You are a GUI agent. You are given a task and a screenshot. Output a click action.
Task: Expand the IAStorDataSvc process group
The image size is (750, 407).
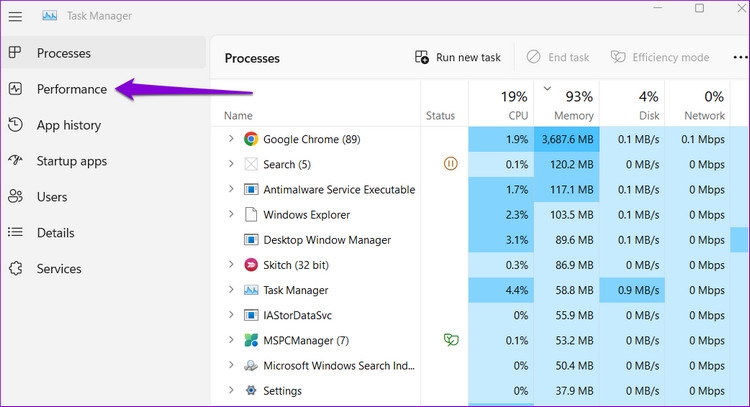point(231,315)
